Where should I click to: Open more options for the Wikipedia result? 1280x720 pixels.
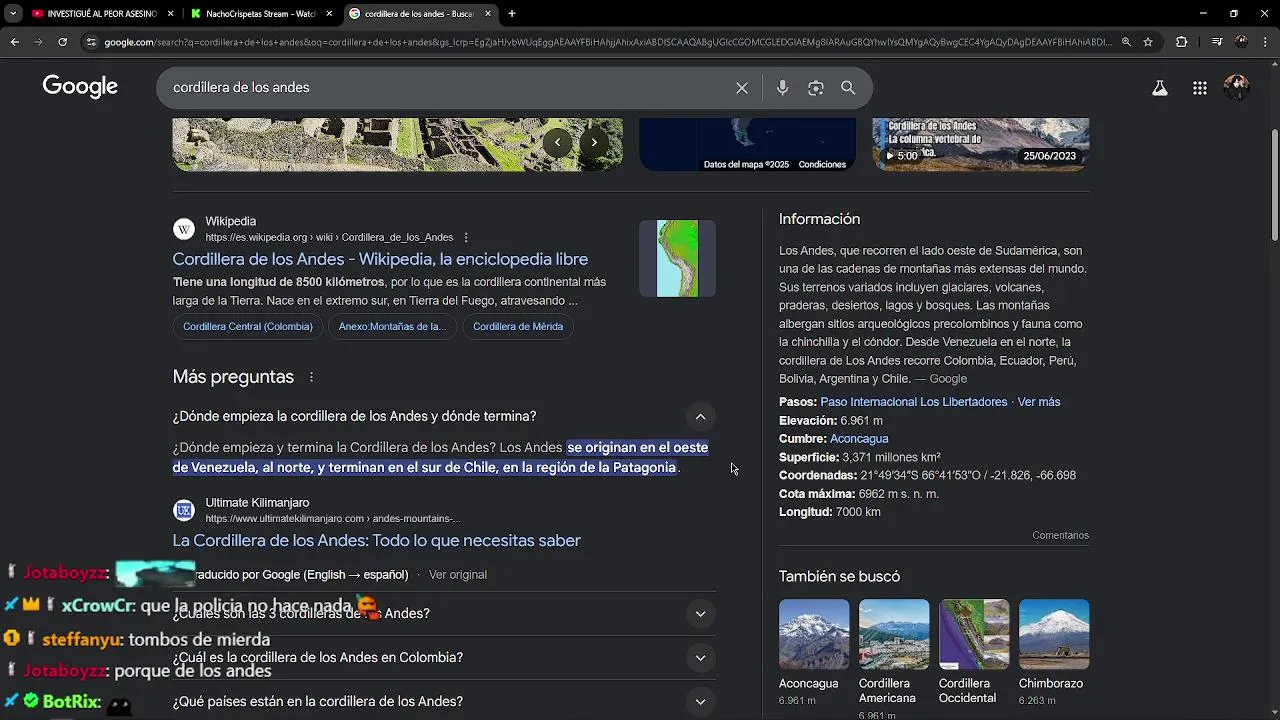tap(466, 237)
